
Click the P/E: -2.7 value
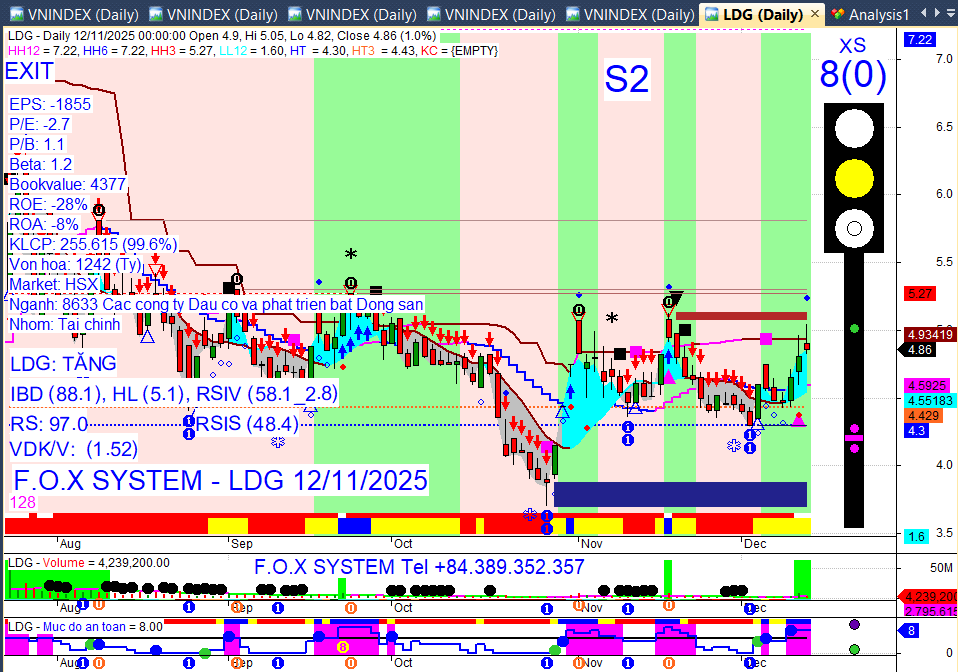tap(40, 125)
